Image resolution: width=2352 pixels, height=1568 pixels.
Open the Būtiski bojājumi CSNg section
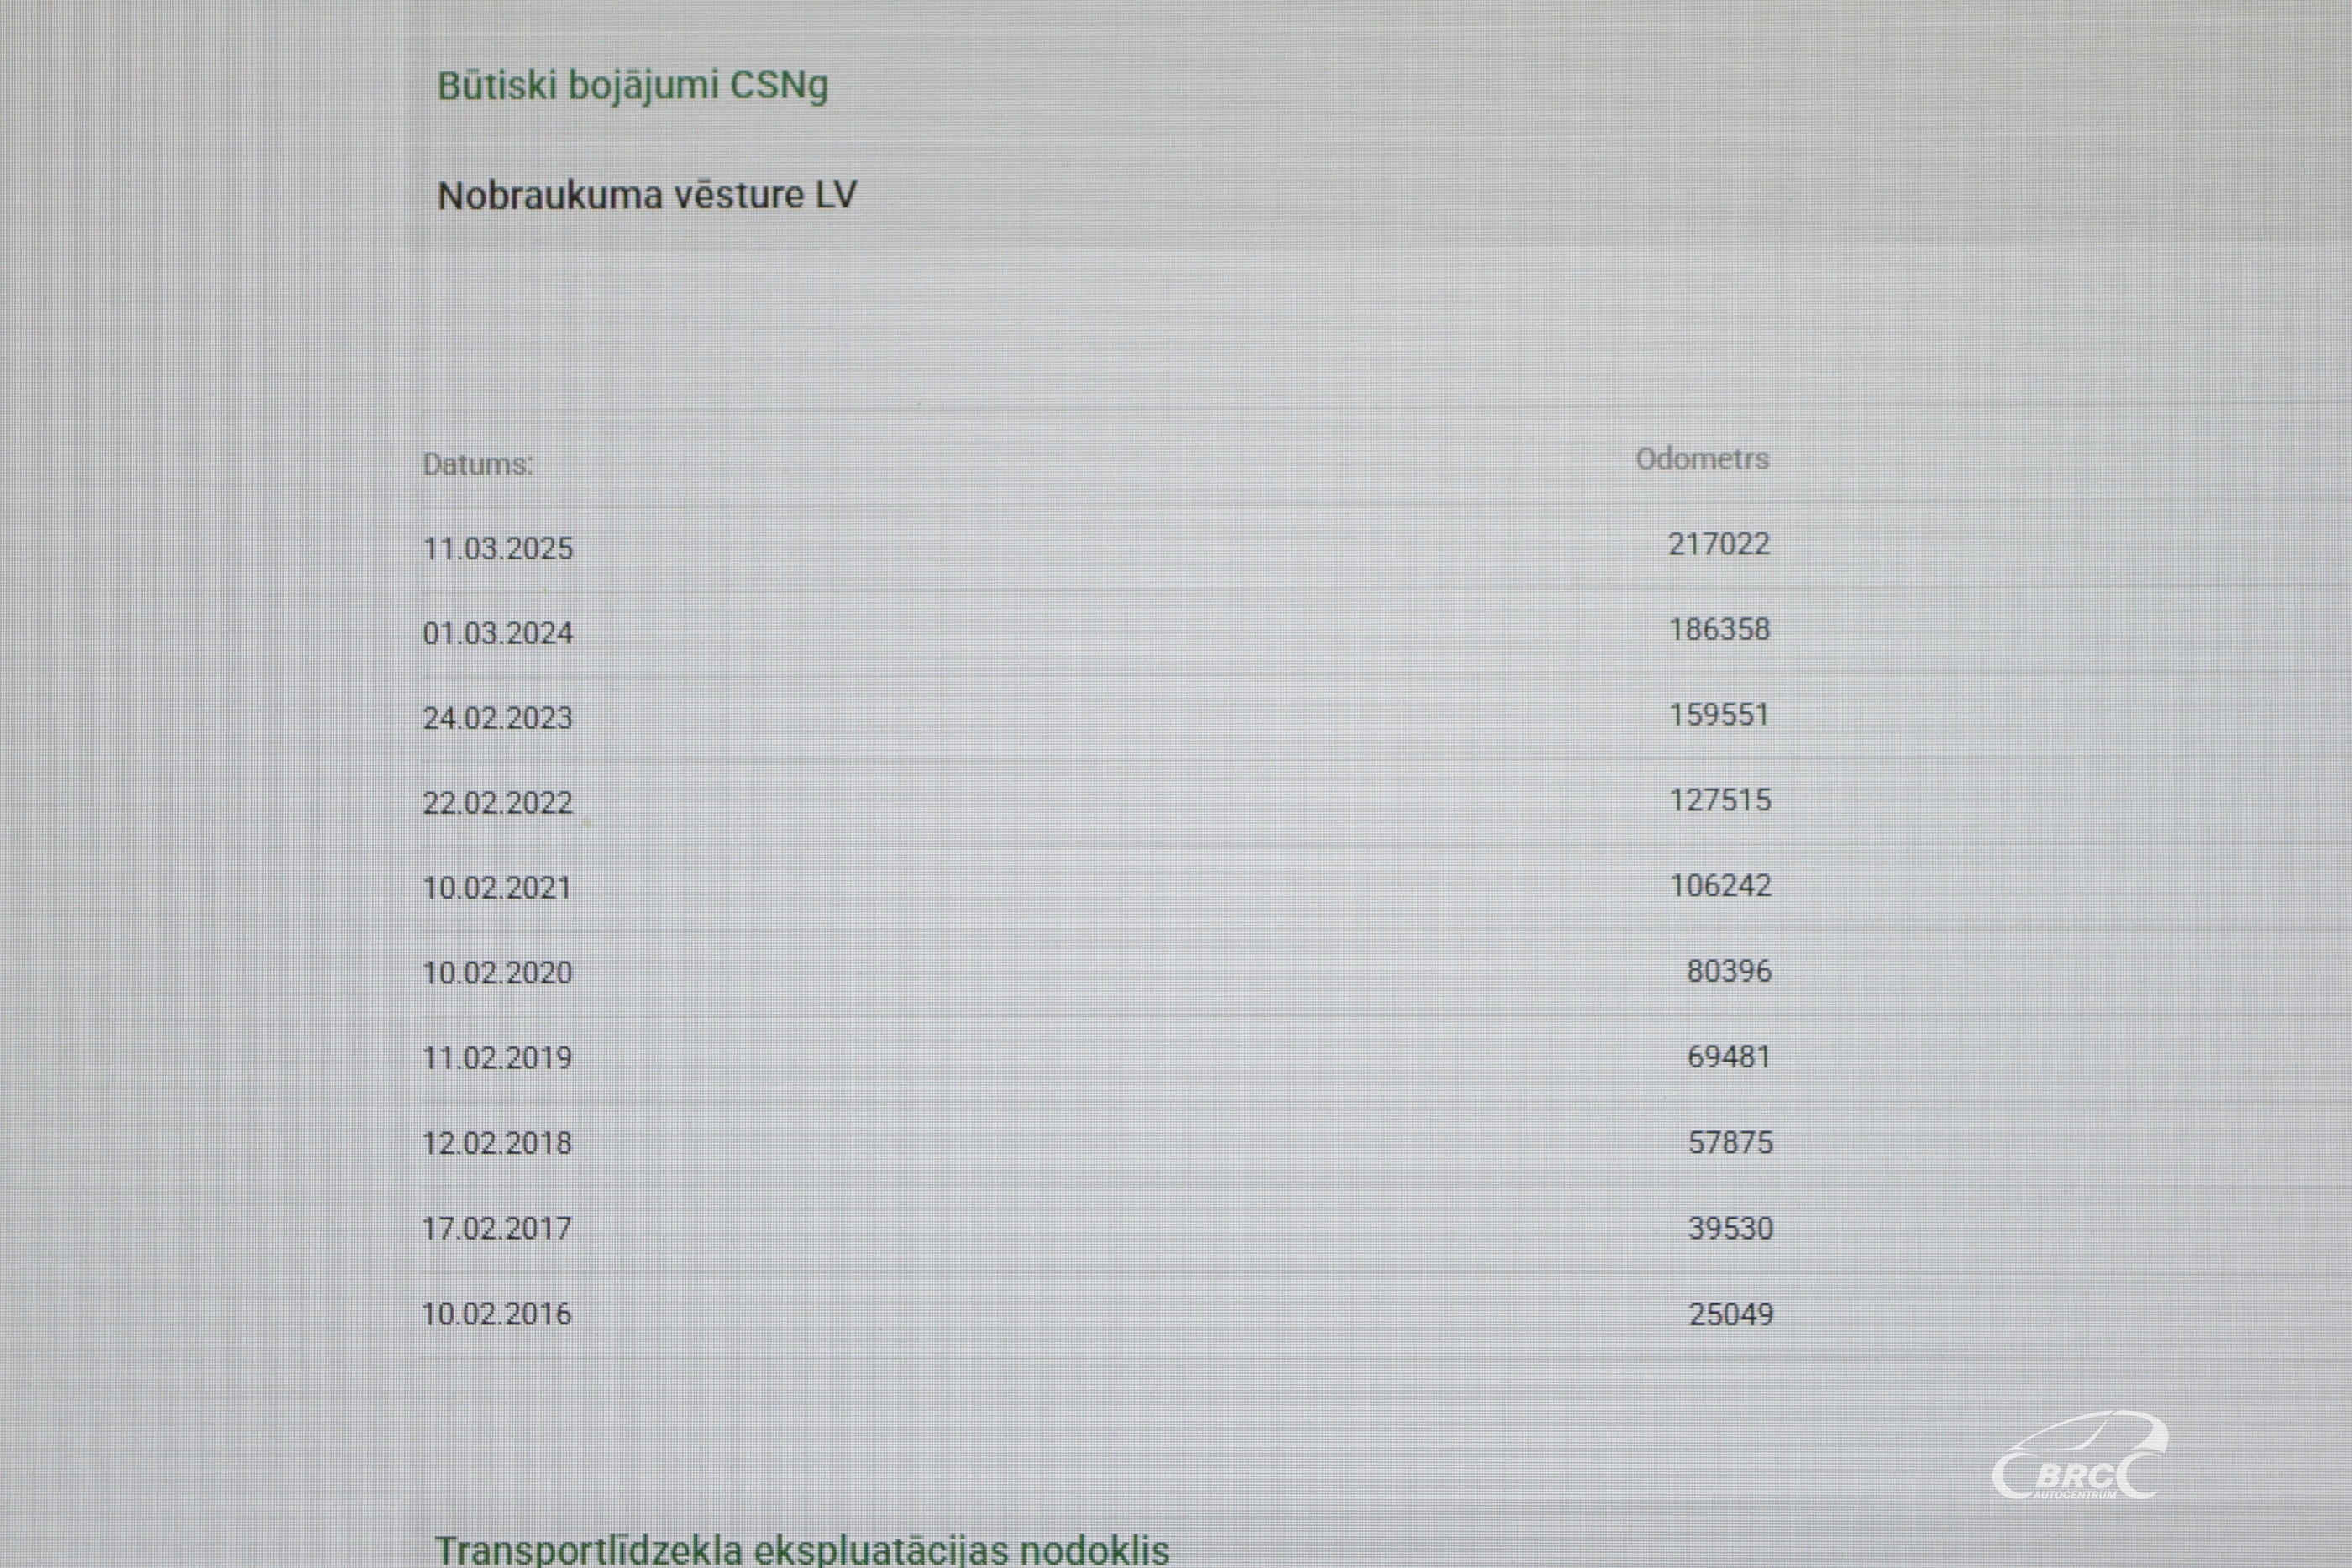coord(633,86)
